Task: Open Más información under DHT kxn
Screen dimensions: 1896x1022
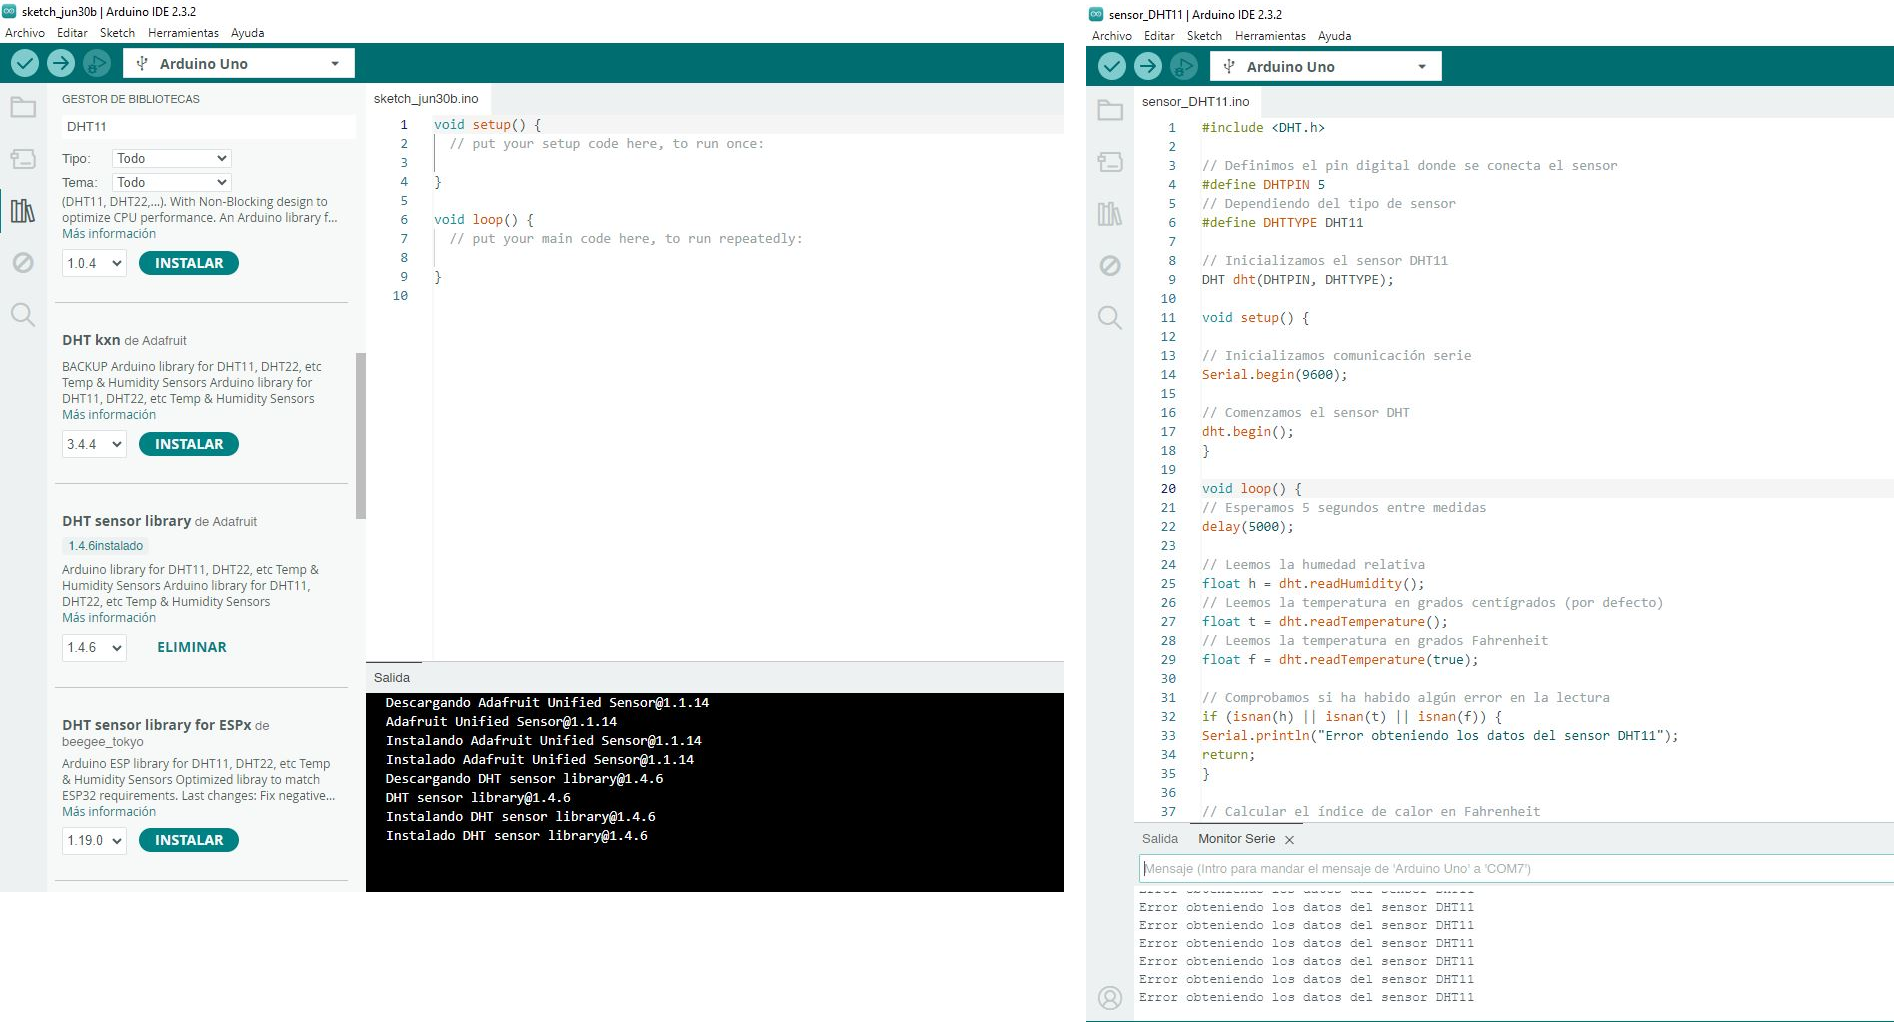Action: tap(109, 415)
